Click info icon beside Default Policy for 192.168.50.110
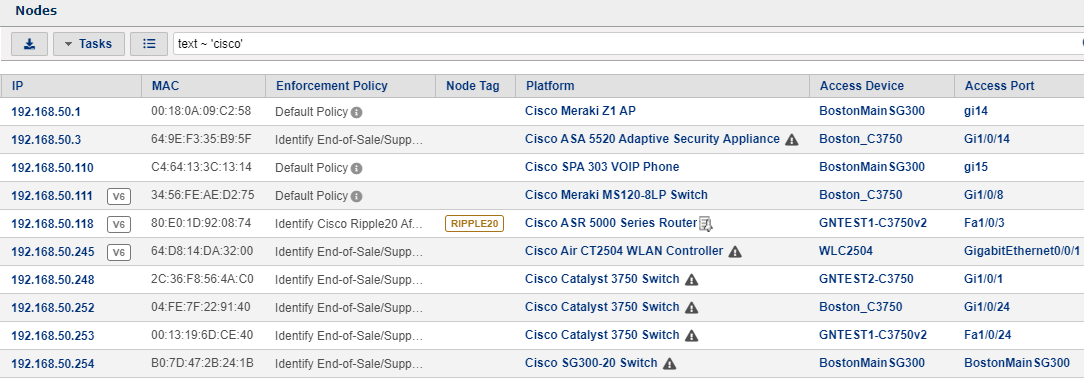This screenshot has width=1084, height=378. point(356,168)
